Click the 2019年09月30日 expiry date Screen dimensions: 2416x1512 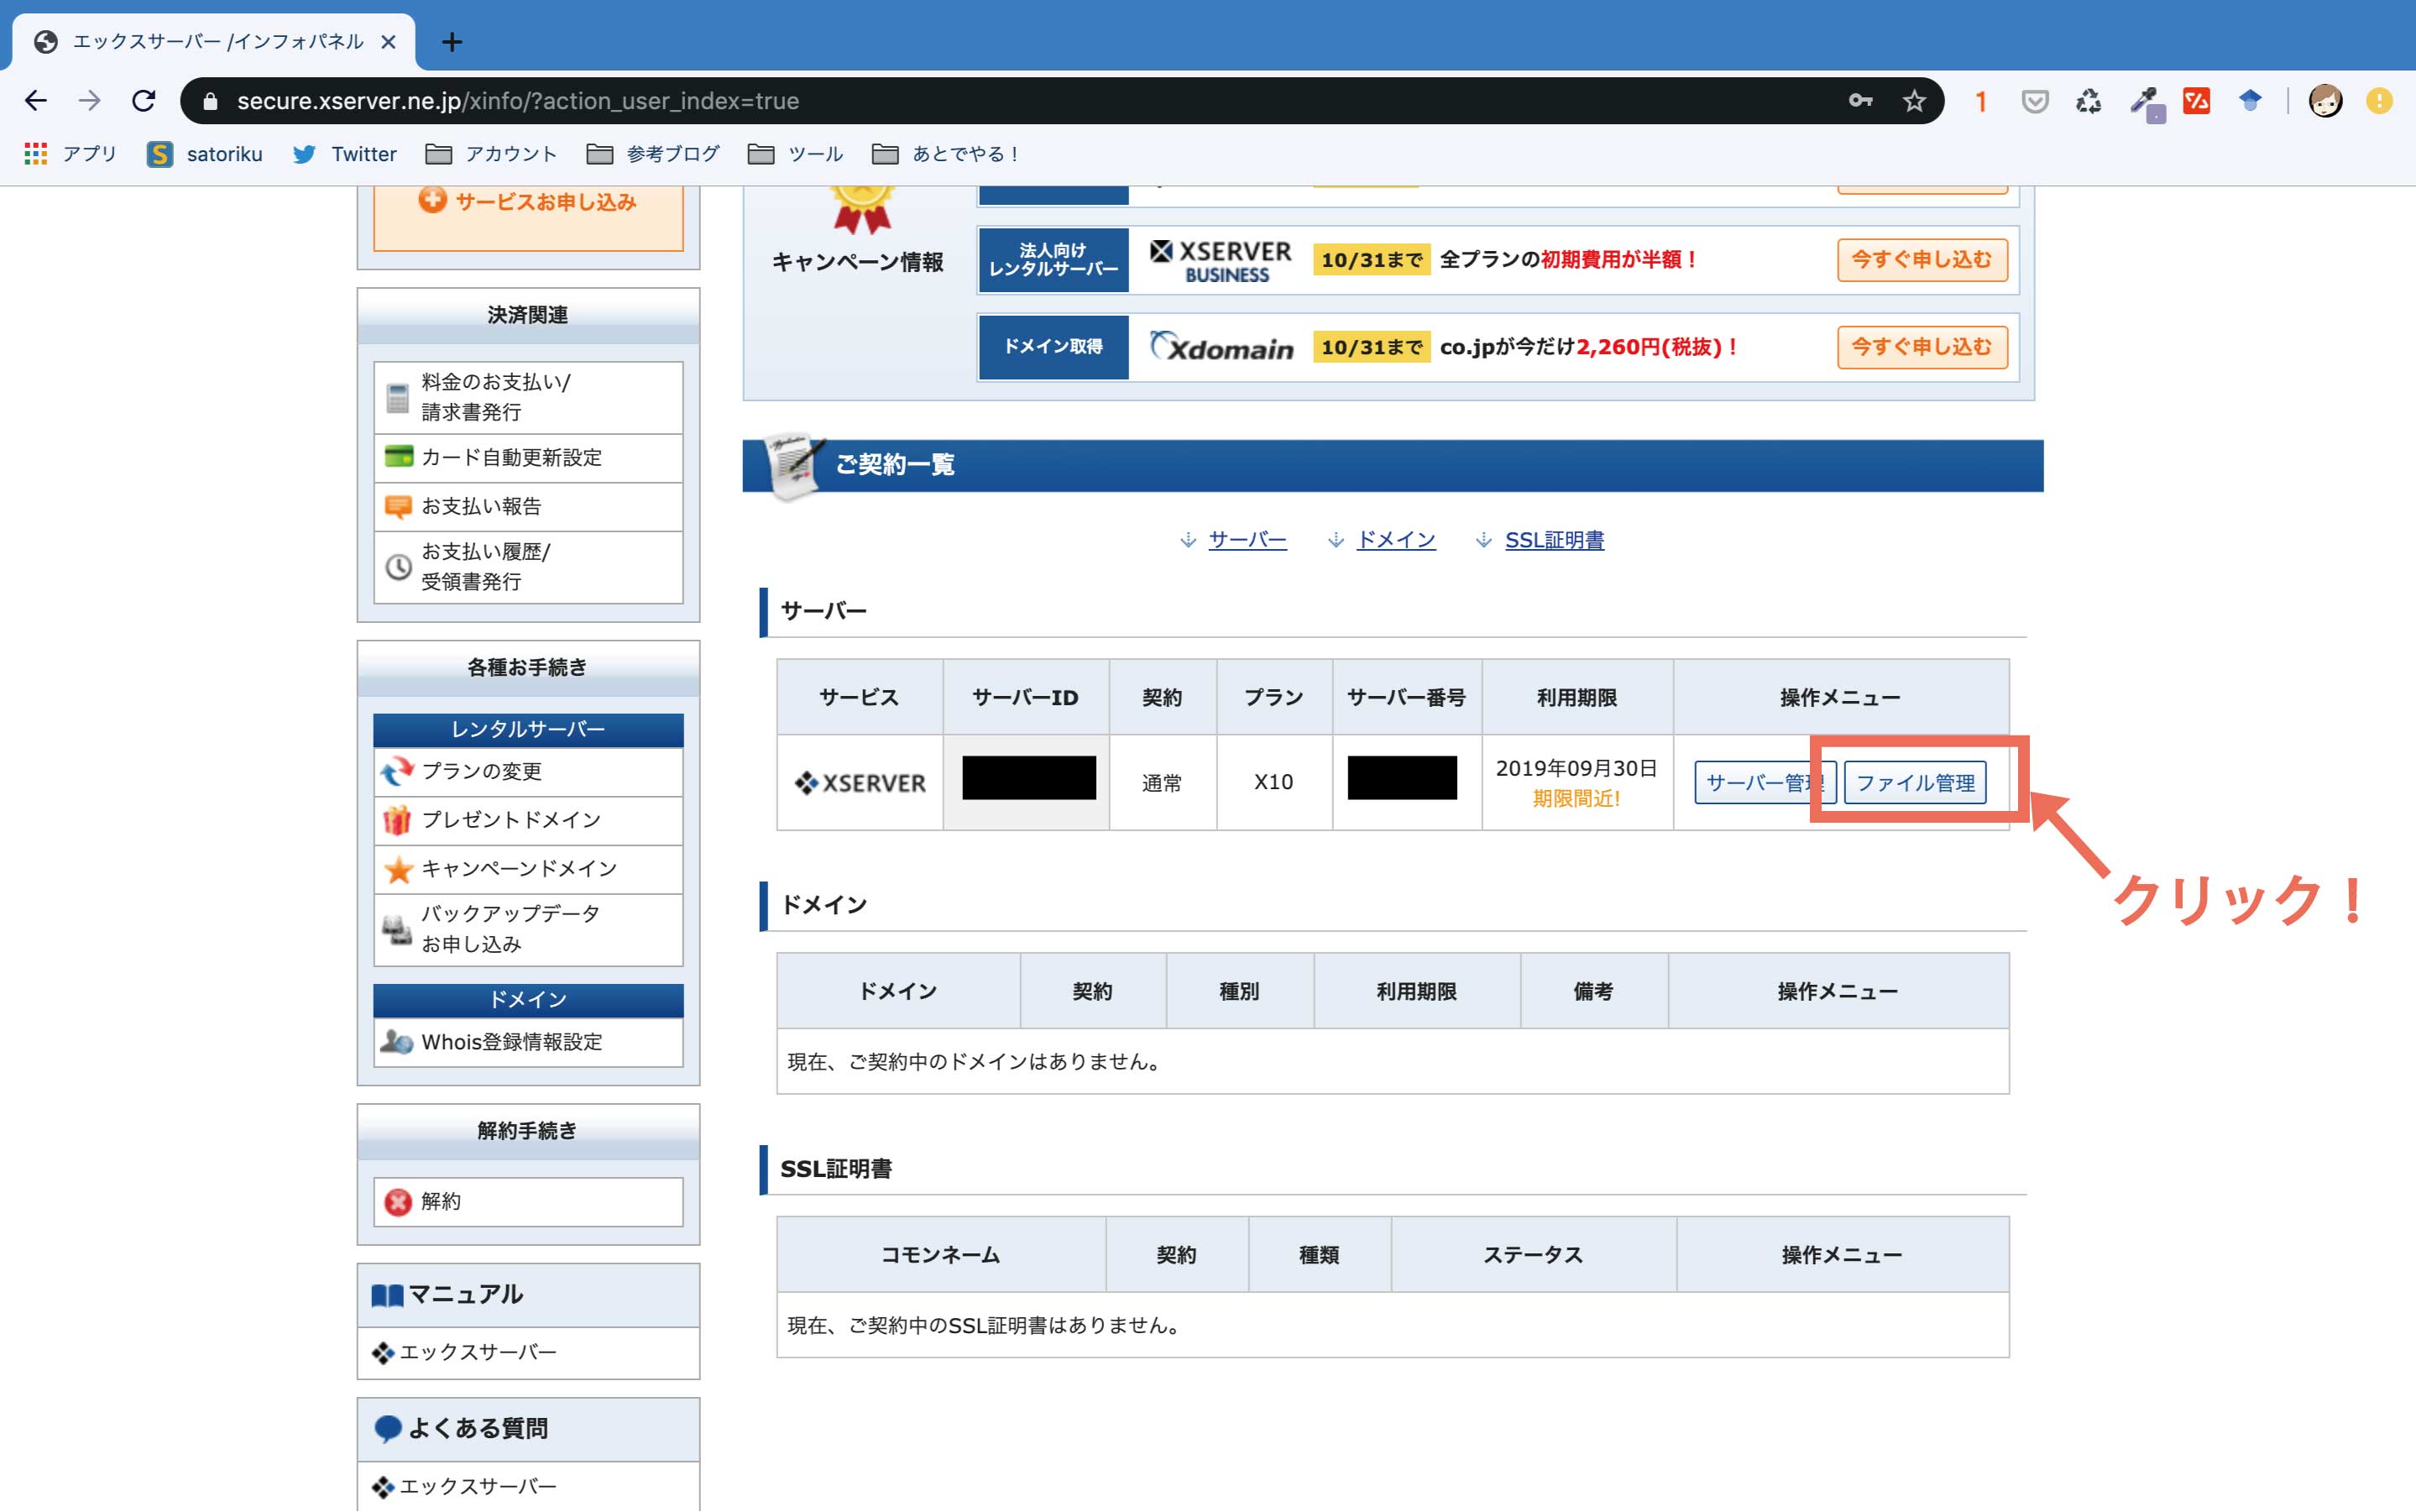pos(1576,768)
